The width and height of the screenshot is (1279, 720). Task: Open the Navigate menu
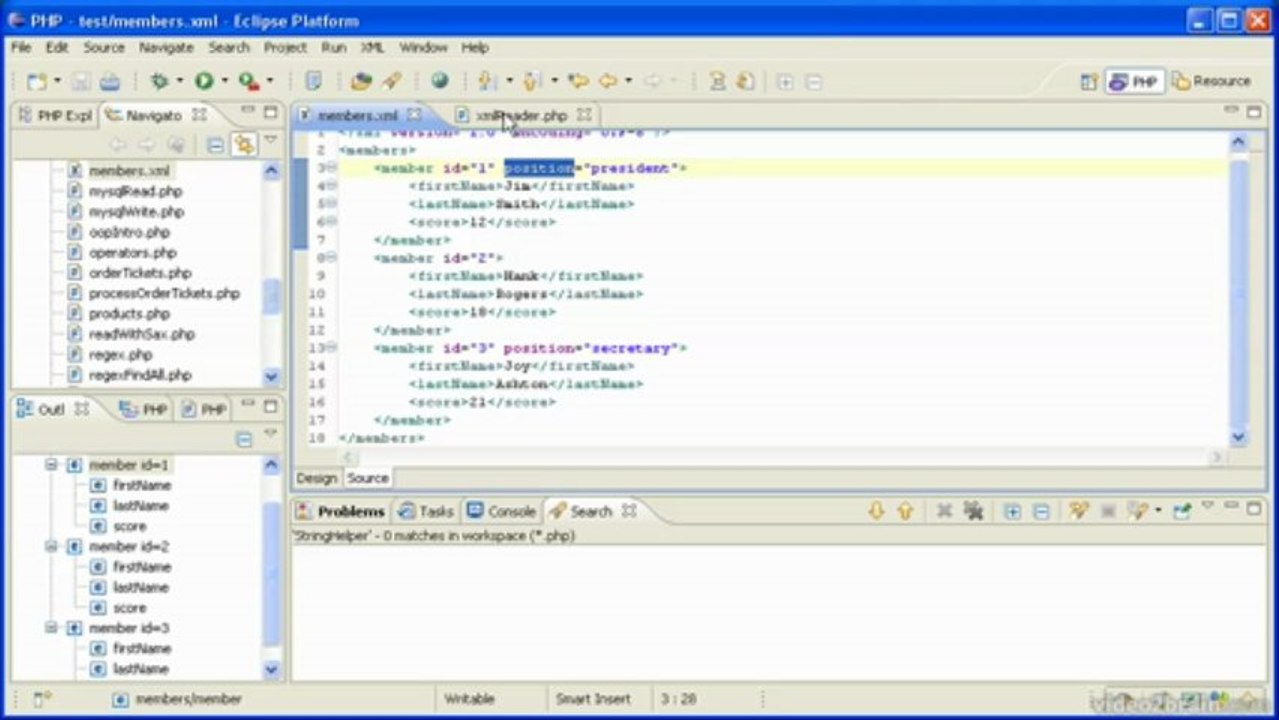[x=166, y=47]
